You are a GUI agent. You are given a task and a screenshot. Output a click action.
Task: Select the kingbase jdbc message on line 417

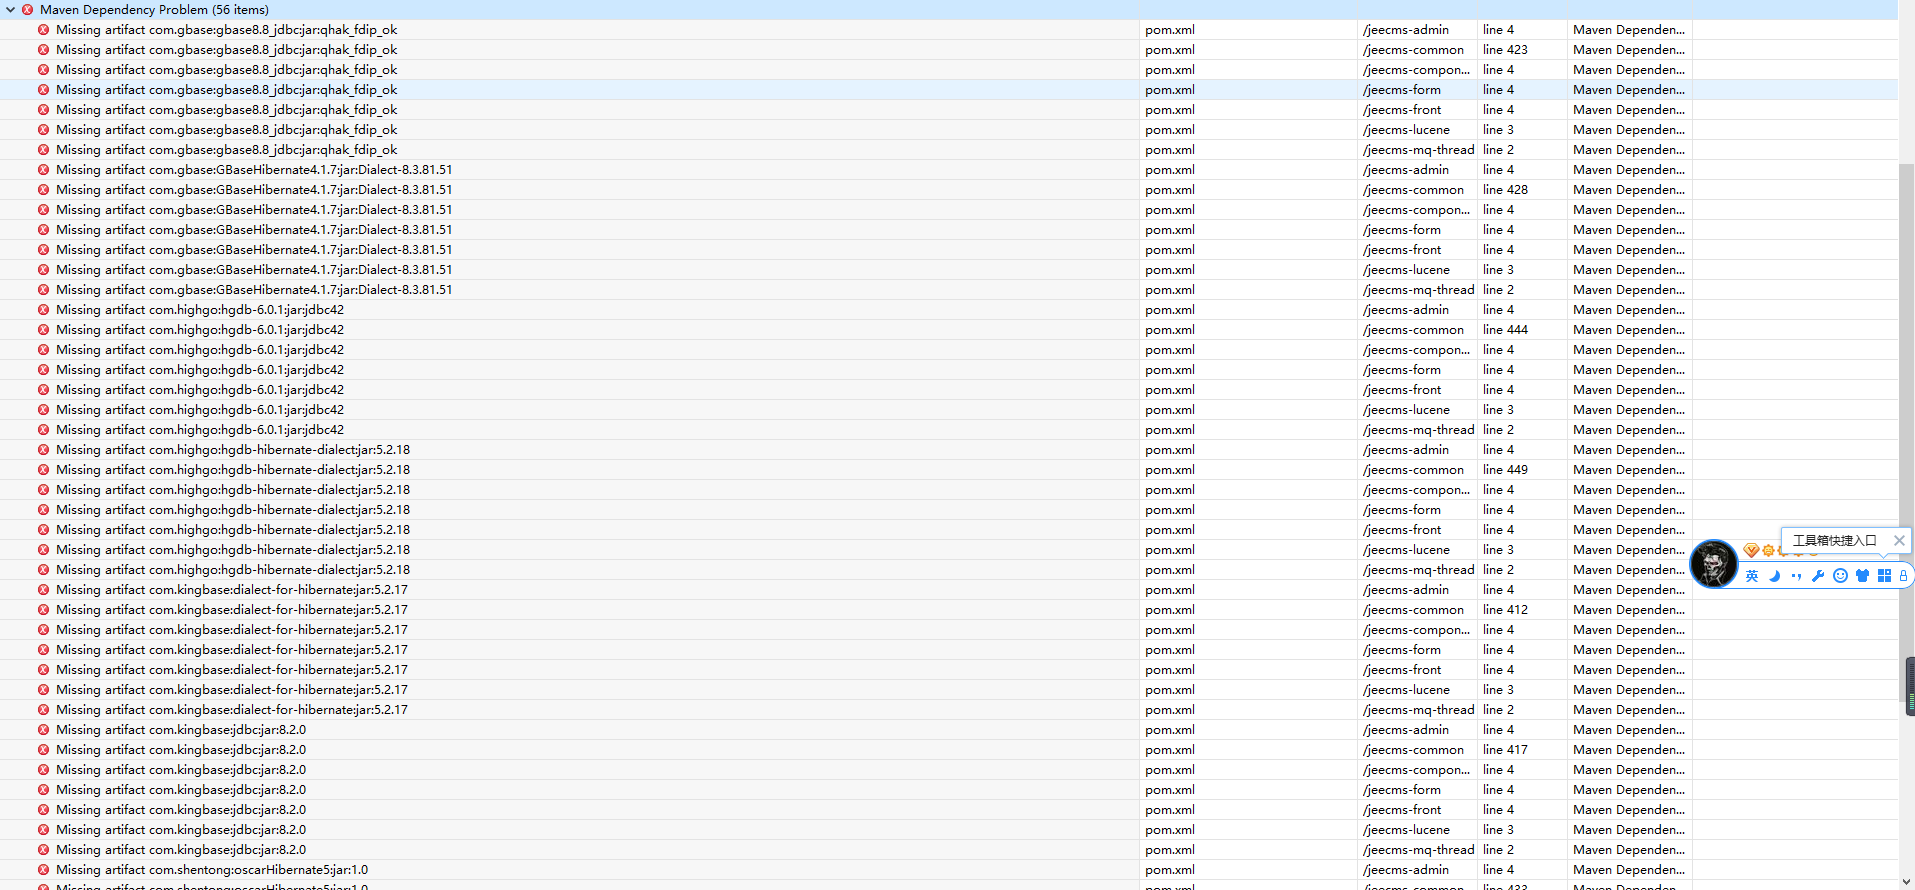181,750
